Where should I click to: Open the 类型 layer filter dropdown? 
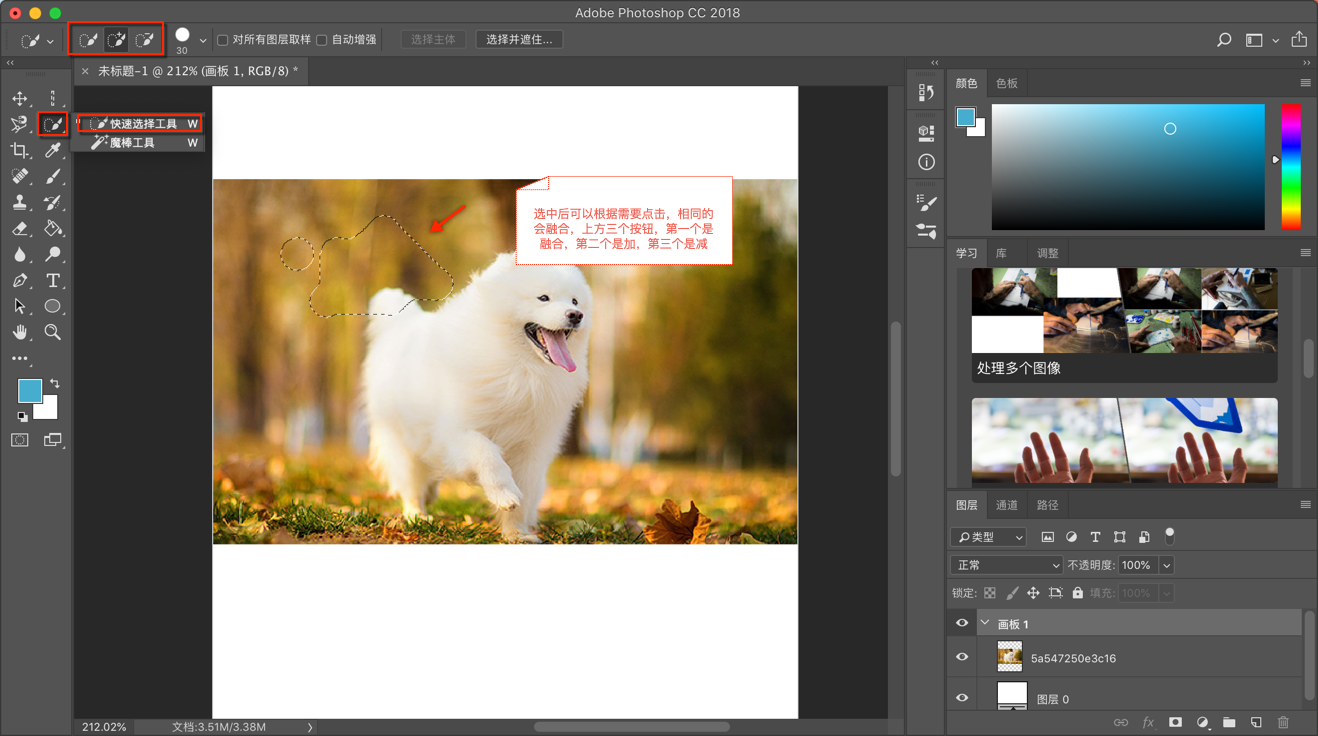click(989, 537)
